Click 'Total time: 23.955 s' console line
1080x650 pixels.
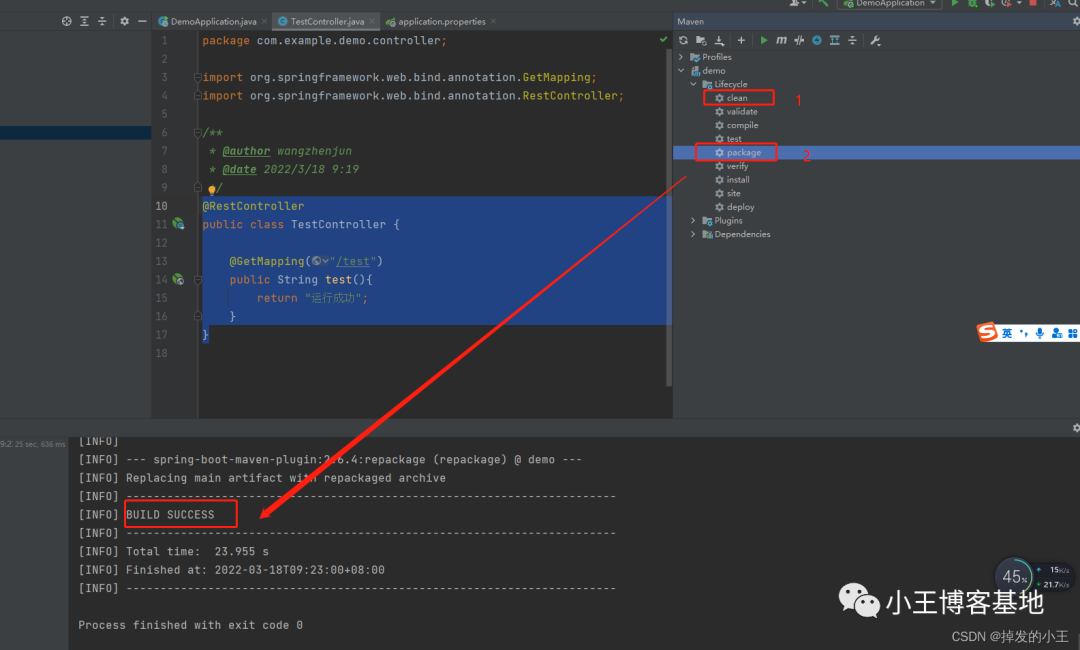(x=197, y=552)
